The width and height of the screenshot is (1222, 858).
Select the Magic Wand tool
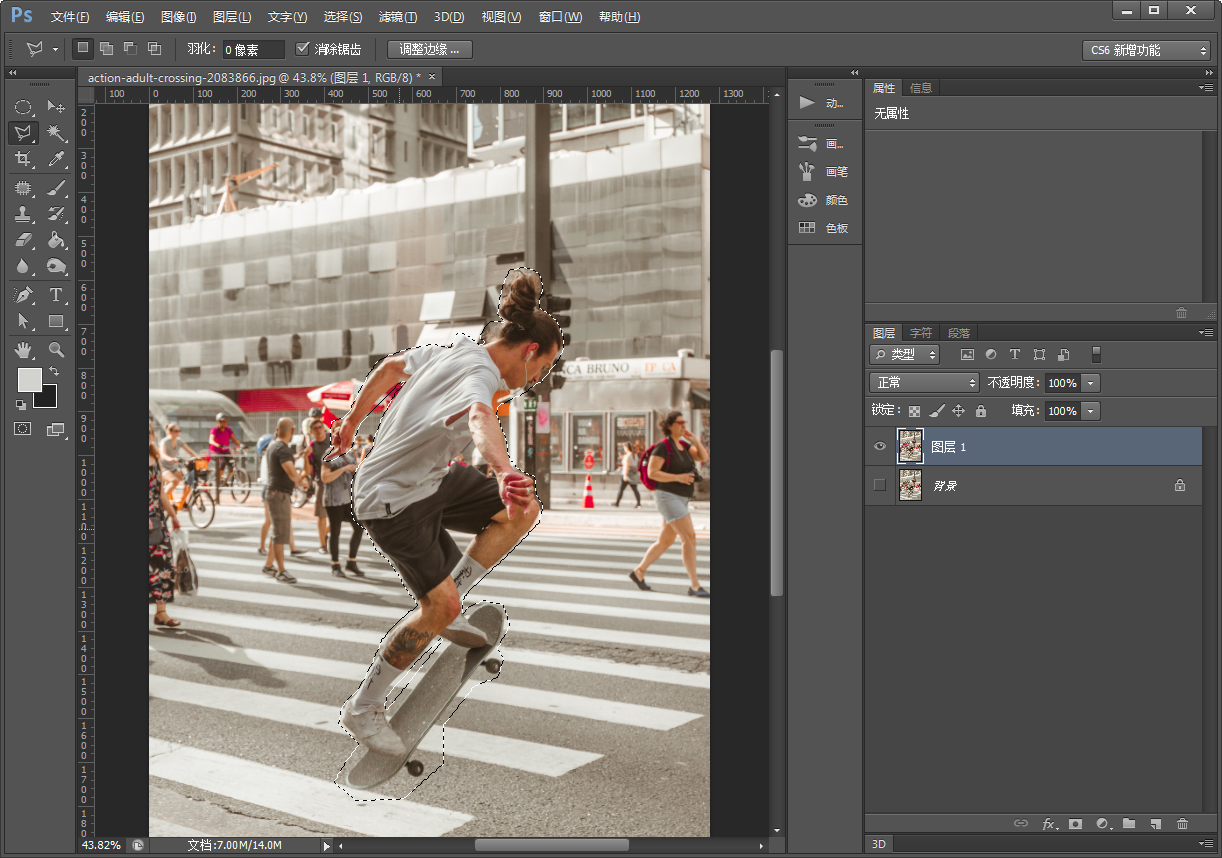[56, 133]
